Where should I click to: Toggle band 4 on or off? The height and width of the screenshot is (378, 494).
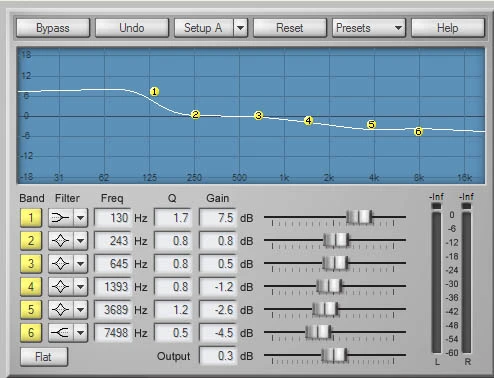tap(31, 287)
